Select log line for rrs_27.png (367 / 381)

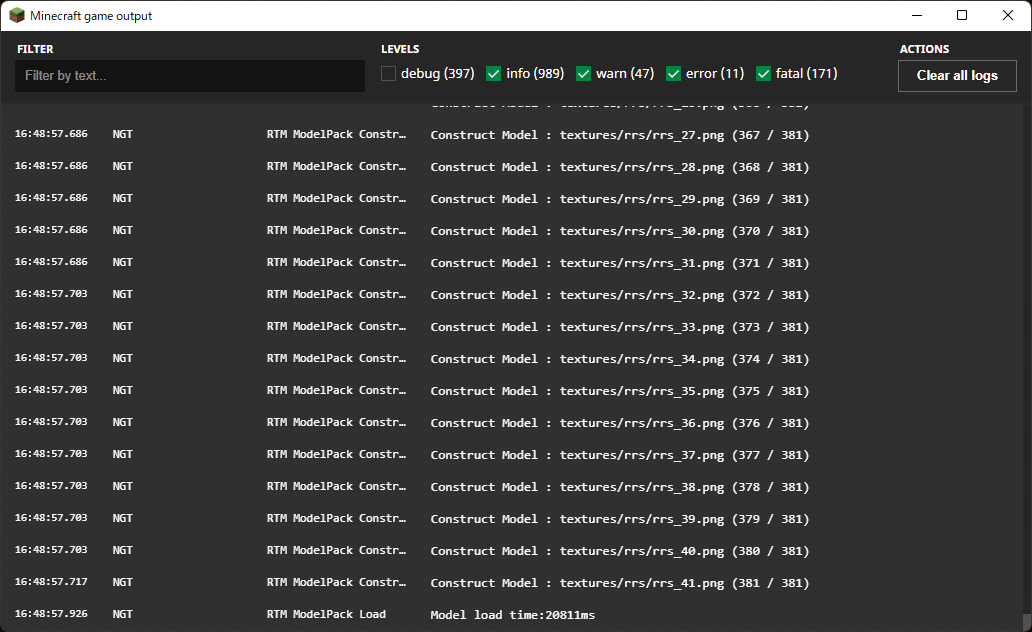511,134
